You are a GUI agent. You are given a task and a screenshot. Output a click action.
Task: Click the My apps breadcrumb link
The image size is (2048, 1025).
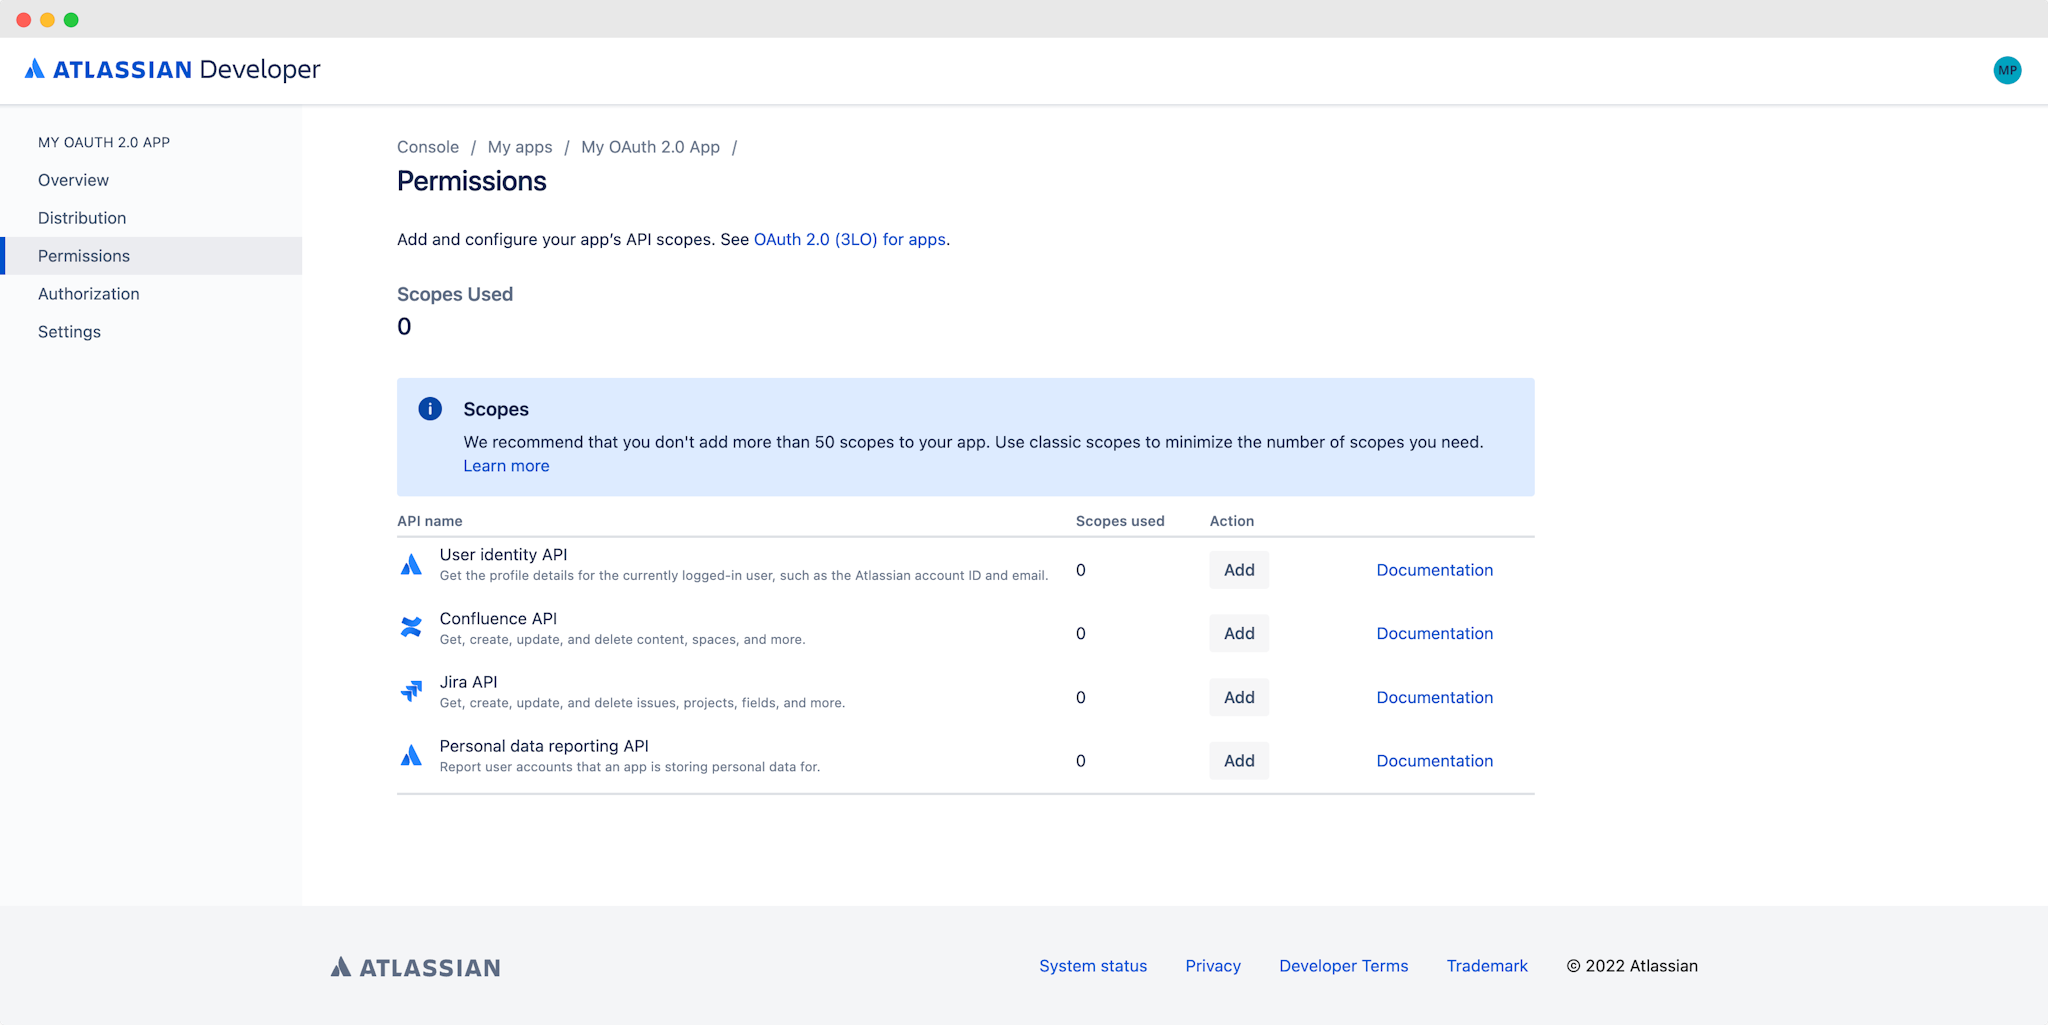click(x=520, y=147)
